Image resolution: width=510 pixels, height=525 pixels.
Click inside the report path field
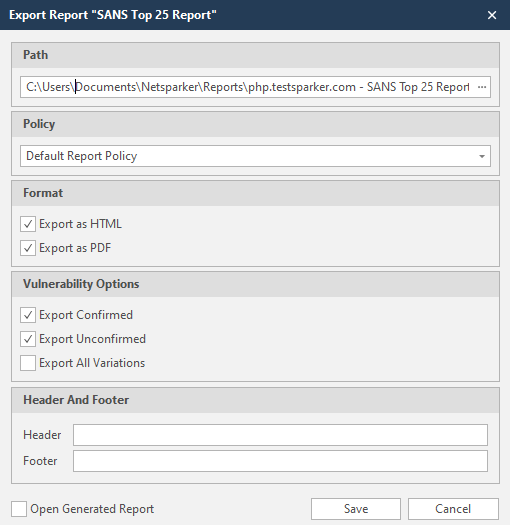pyautogui.click(x=248, y=87)
